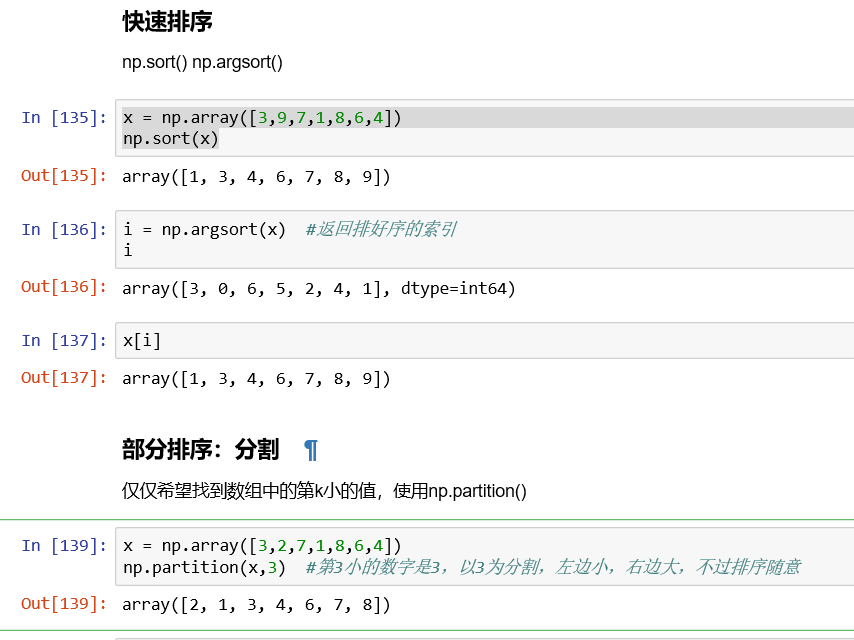This screenshot has width=854, height=640.
Task: Click the Out[139] prompt label
Action: (x=64, y=604)
